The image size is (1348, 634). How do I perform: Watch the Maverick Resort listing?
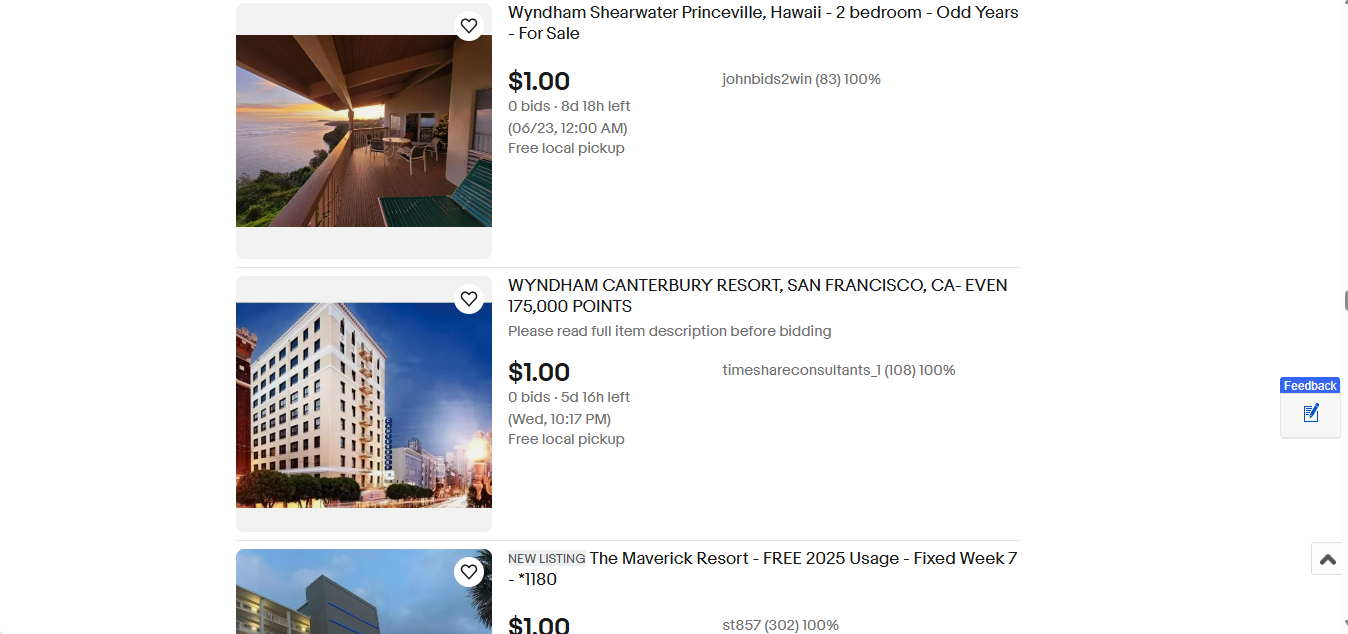pyautogui.click(x=469, y=572)
